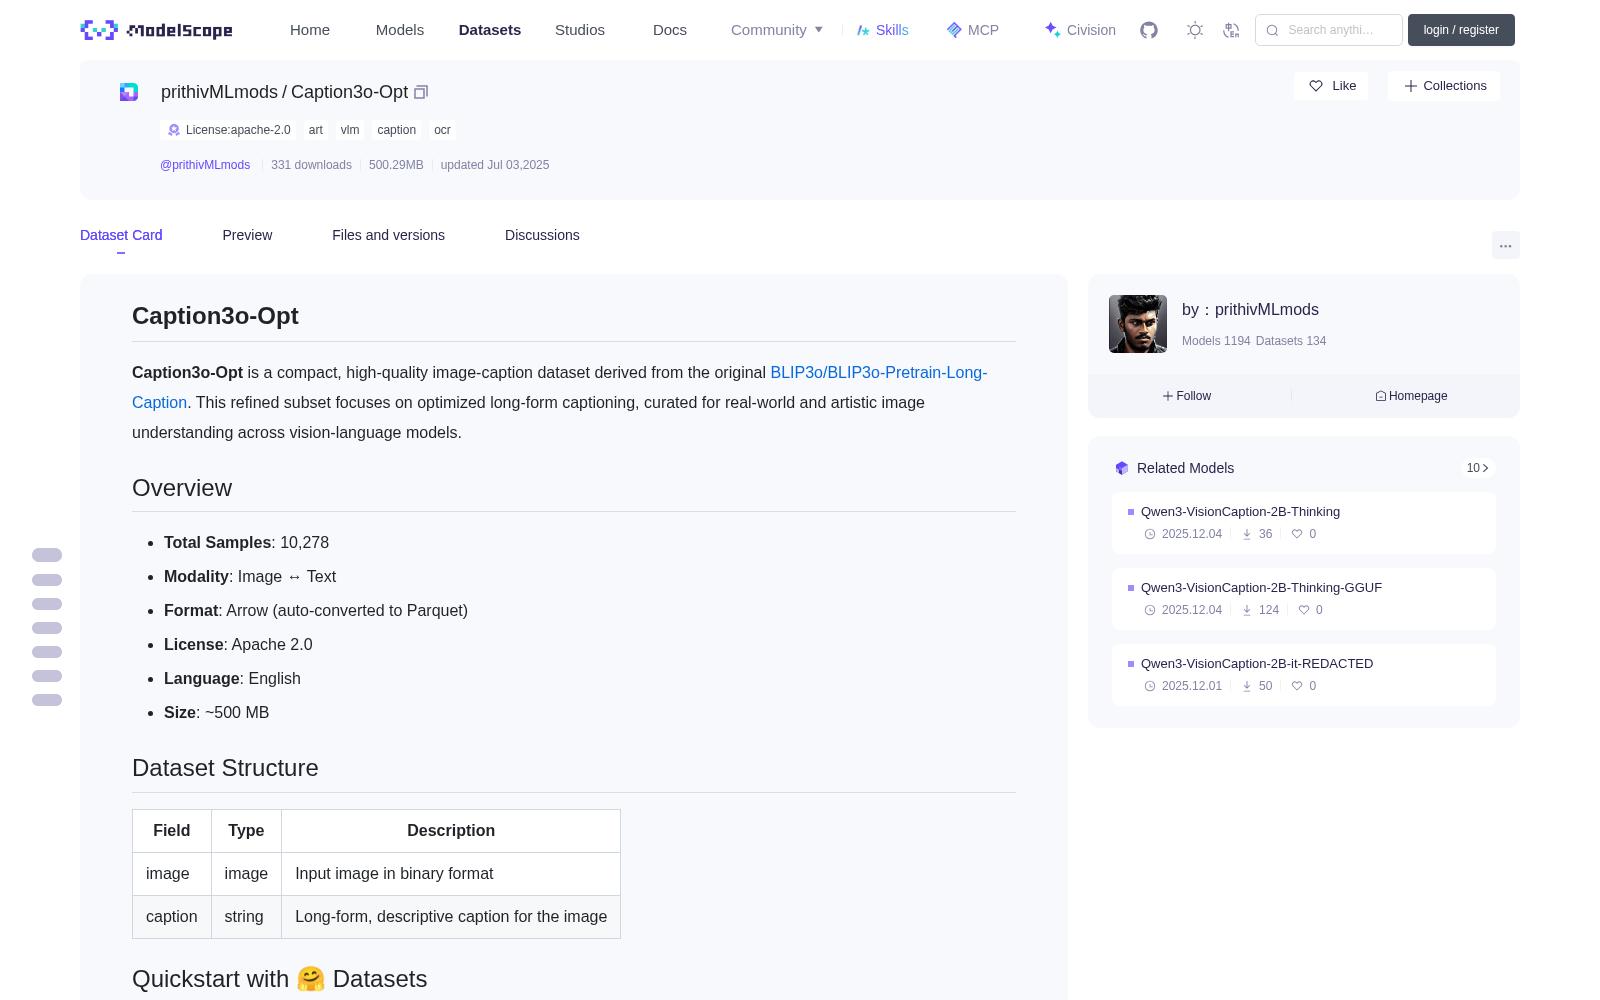Open Qwen3-VisionCaption-2B-Thinking model card
Viewport: 1600px width, 1000px height.
[1304, 523]
